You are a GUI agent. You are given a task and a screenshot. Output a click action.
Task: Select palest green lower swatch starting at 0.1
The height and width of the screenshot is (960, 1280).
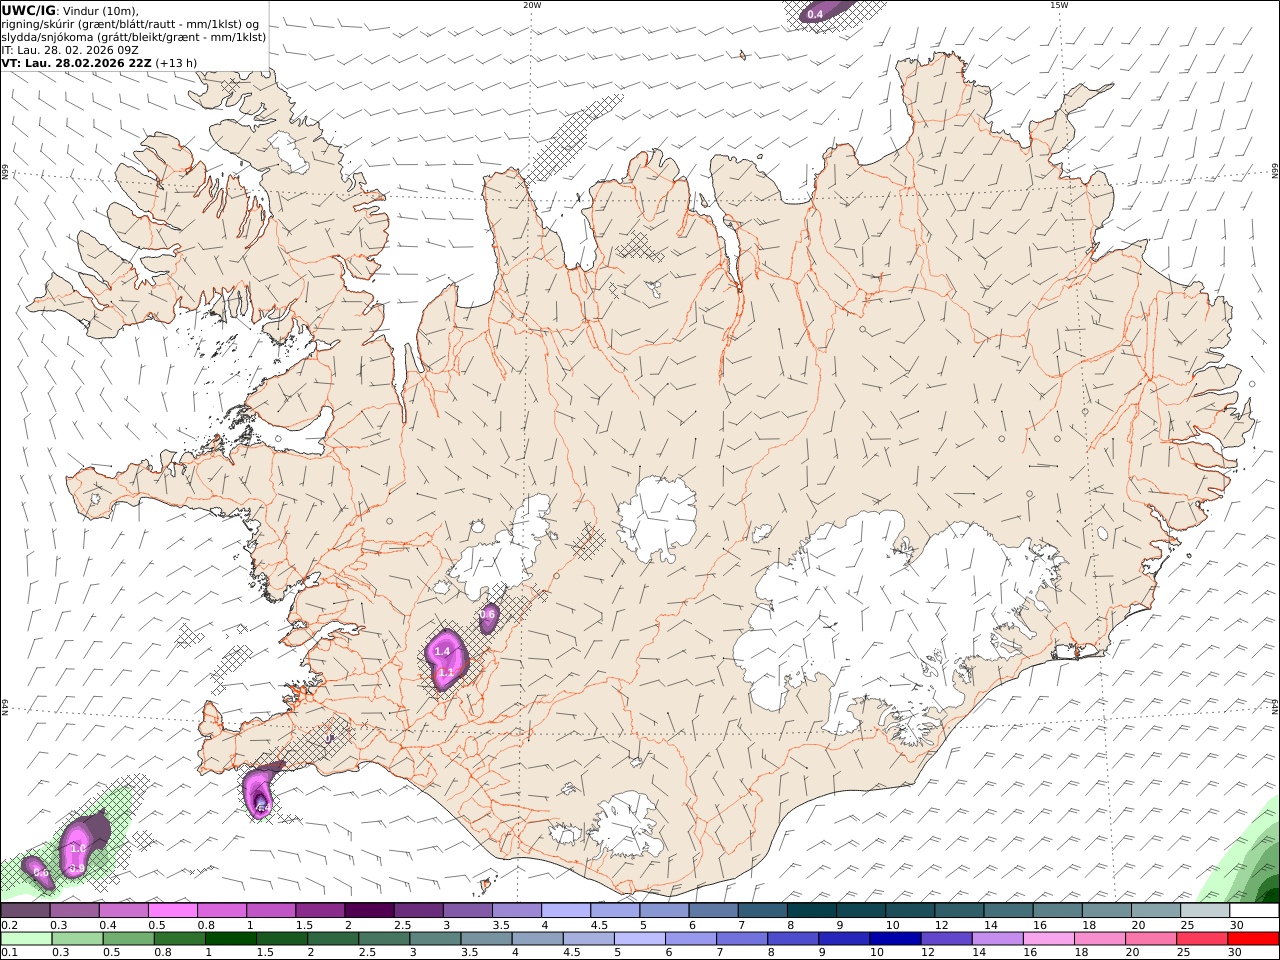pos(26,939)
